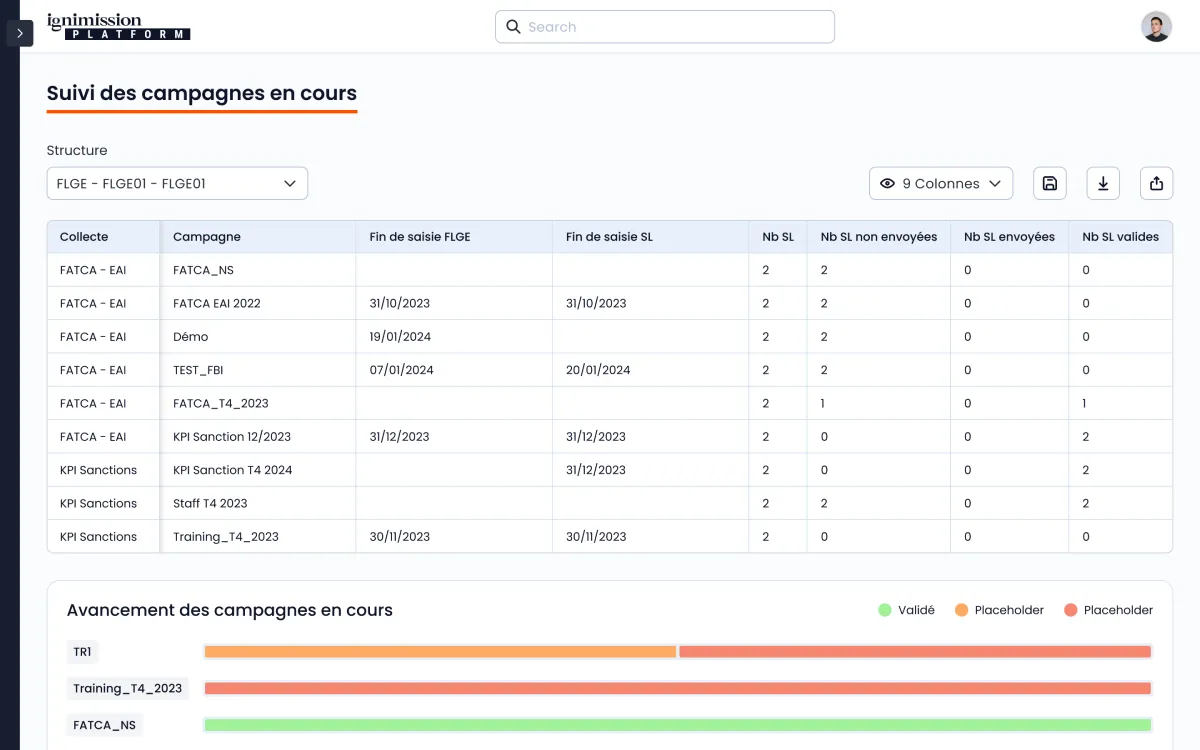Toggle column visibility via the eye icon
Screen dimensions: 1200x750
tap(887, 184)
